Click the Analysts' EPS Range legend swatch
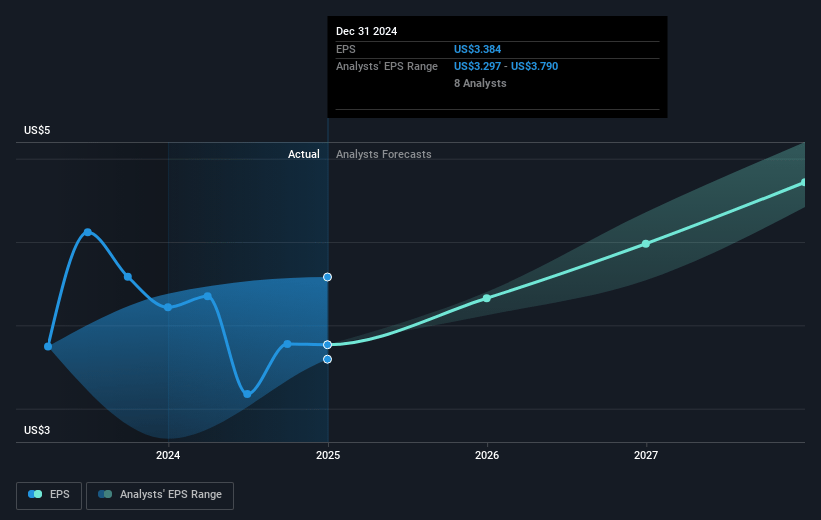This screenshot has height=520, width=821. (x=105, y=494)
